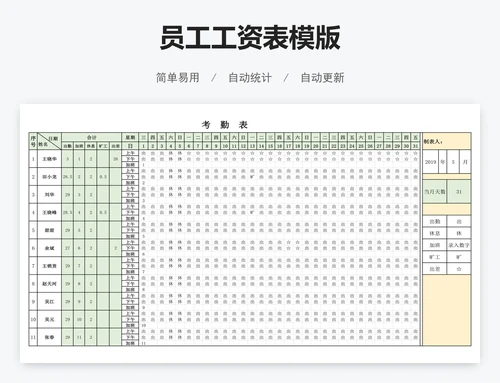500x383 pixels.
Task: Select the 序号 header cell
Action: click(33, 141)
